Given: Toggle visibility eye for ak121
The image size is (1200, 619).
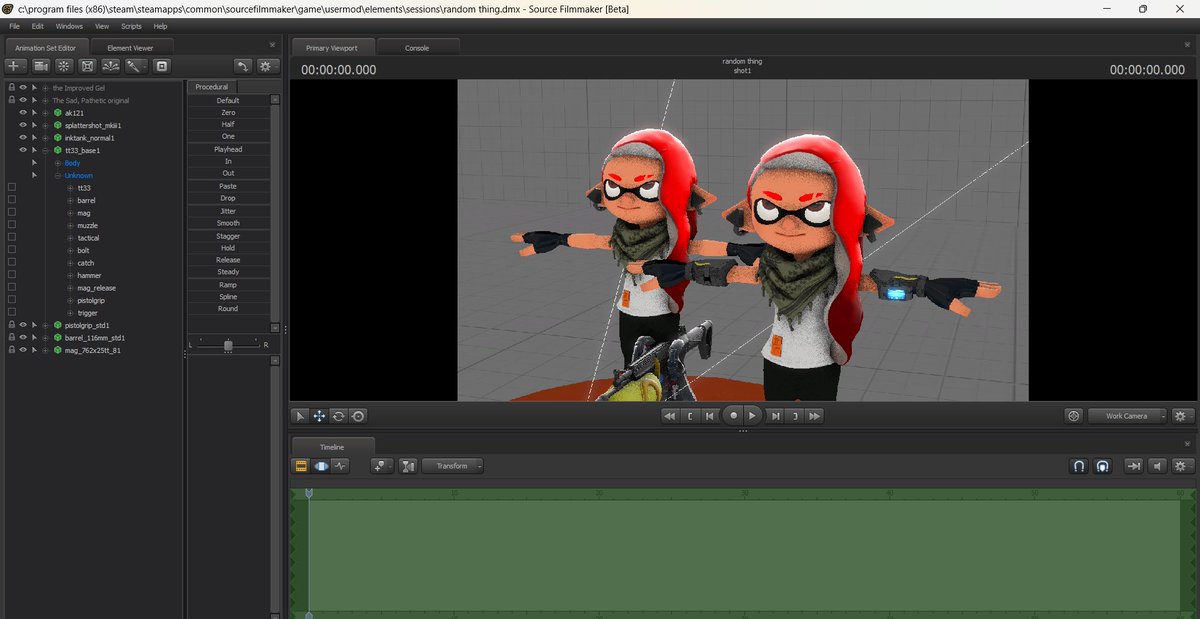Looking at the screenshot, I should point(22,113).
